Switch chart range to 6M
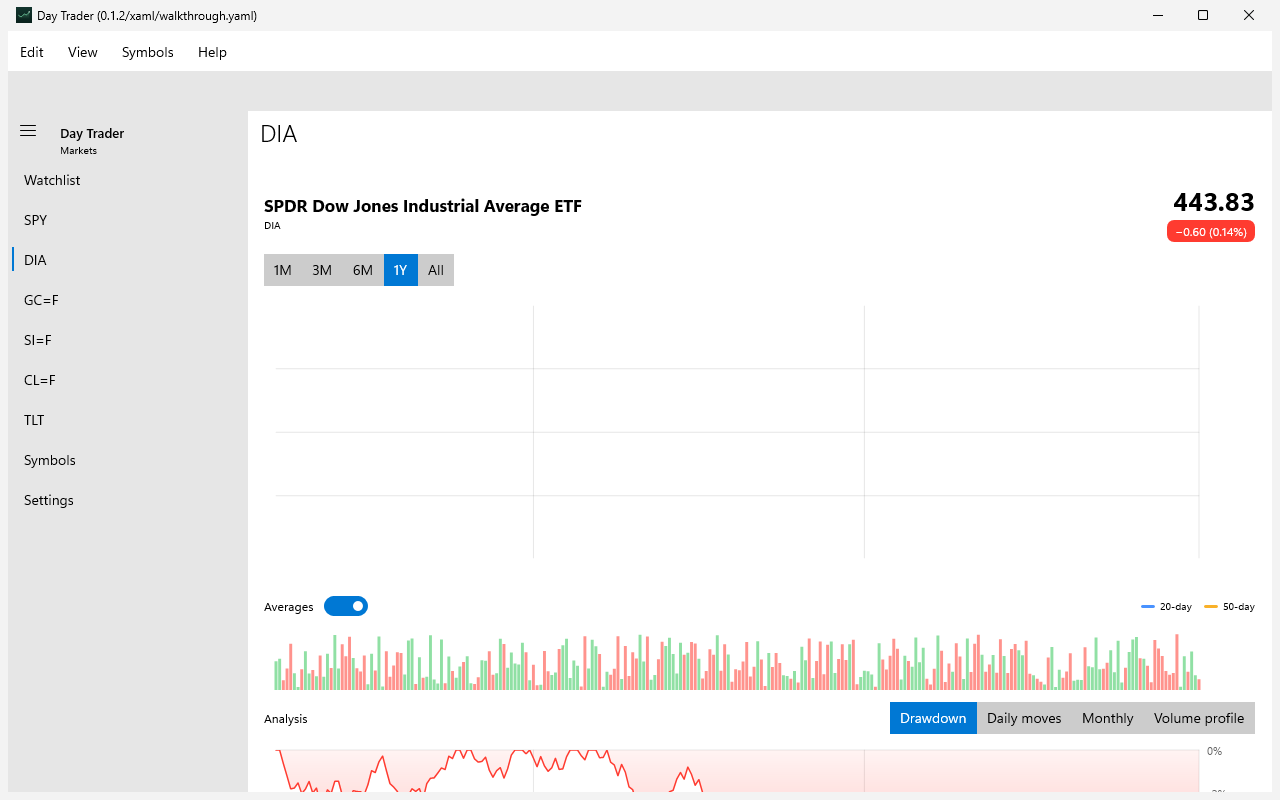This screenshot has width=1280, height=800. click(x=363, y=270)
